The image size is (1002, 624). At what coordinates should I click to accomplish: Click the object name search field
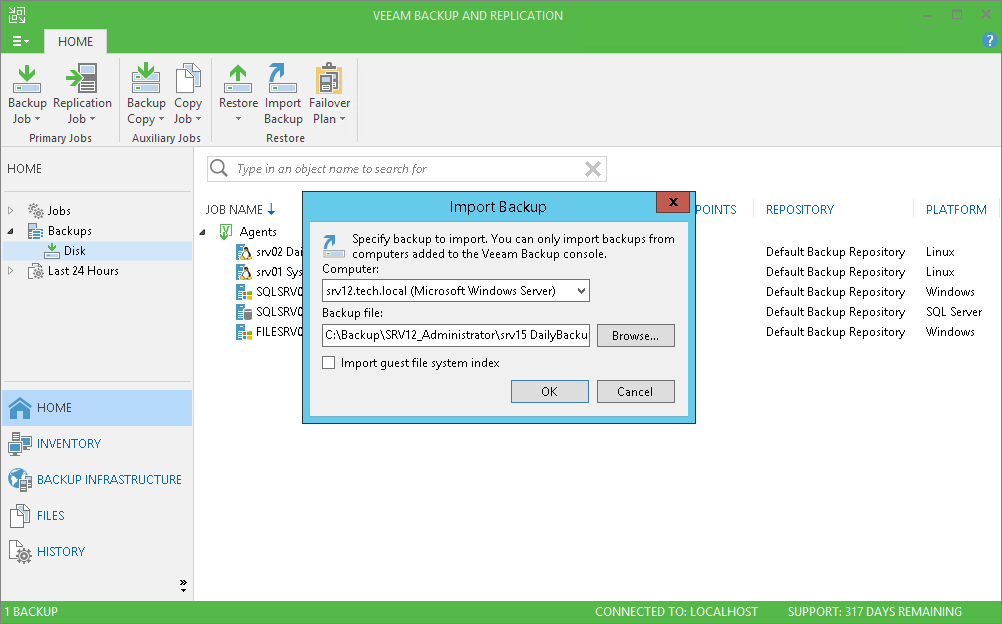click(407, 169)
